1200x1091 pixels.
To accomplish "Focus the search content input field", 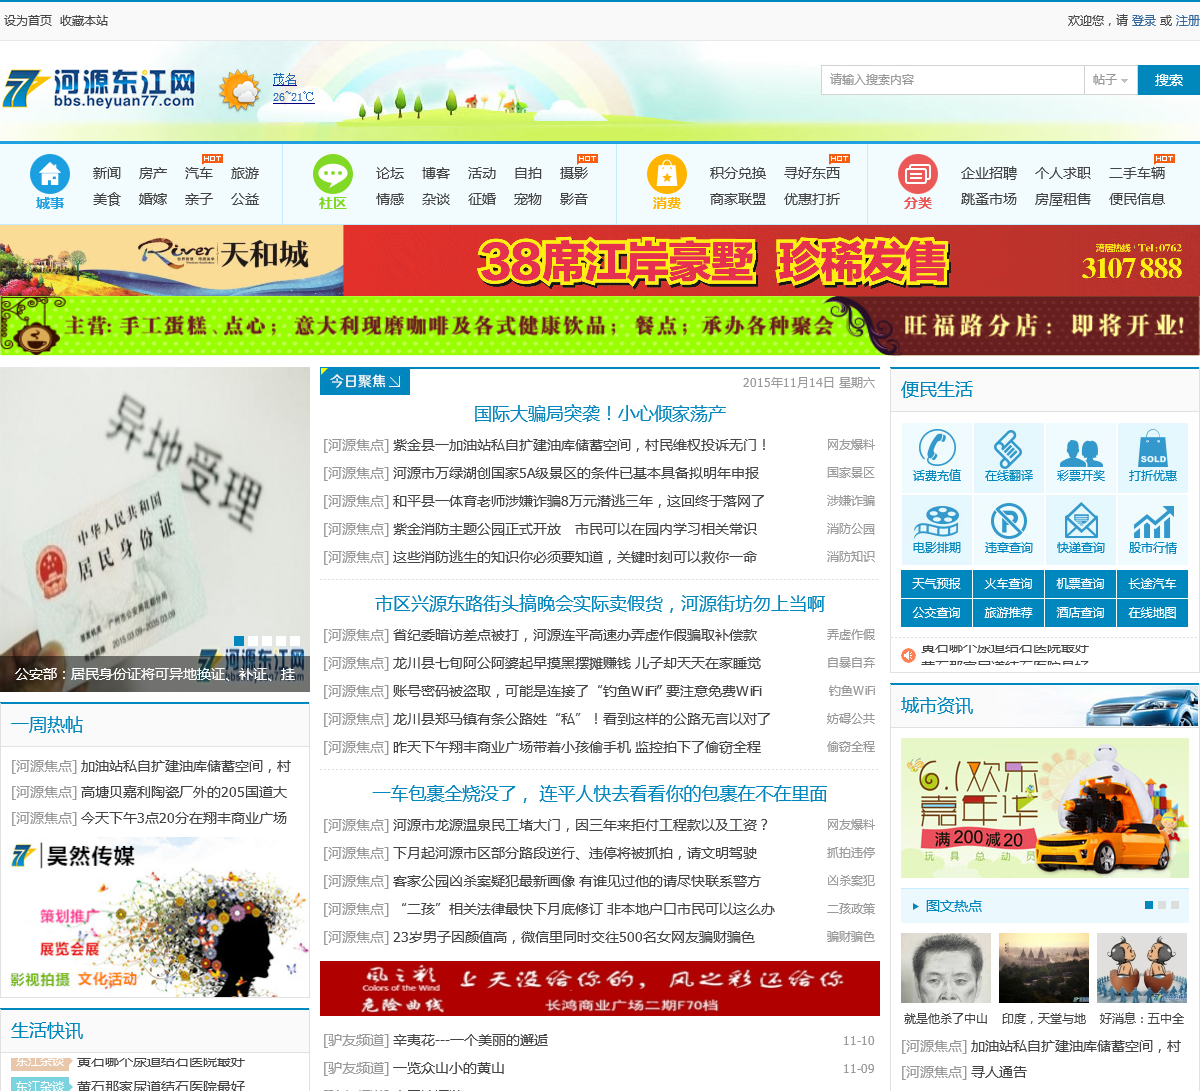I will tap(953, 80).
